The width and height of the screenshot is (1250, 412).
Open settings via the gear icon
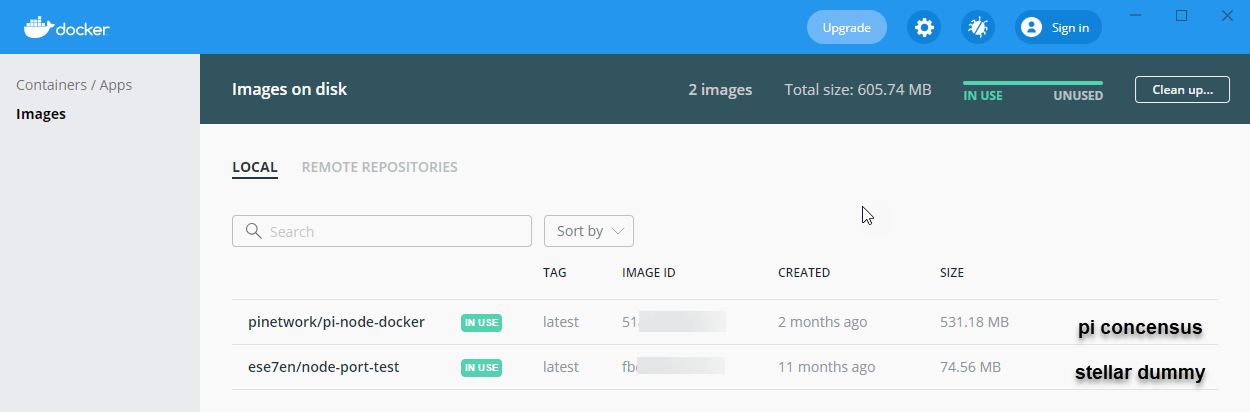click(924, 27)
